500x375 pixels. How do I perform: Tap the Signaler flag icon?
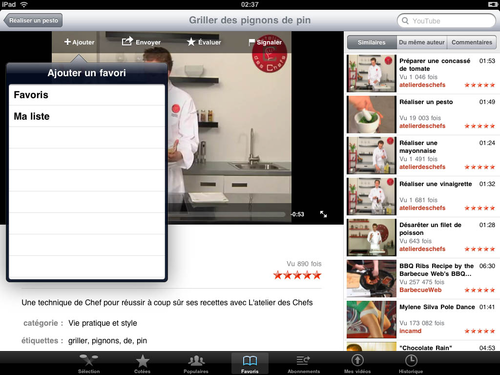[x=252, y=42]
